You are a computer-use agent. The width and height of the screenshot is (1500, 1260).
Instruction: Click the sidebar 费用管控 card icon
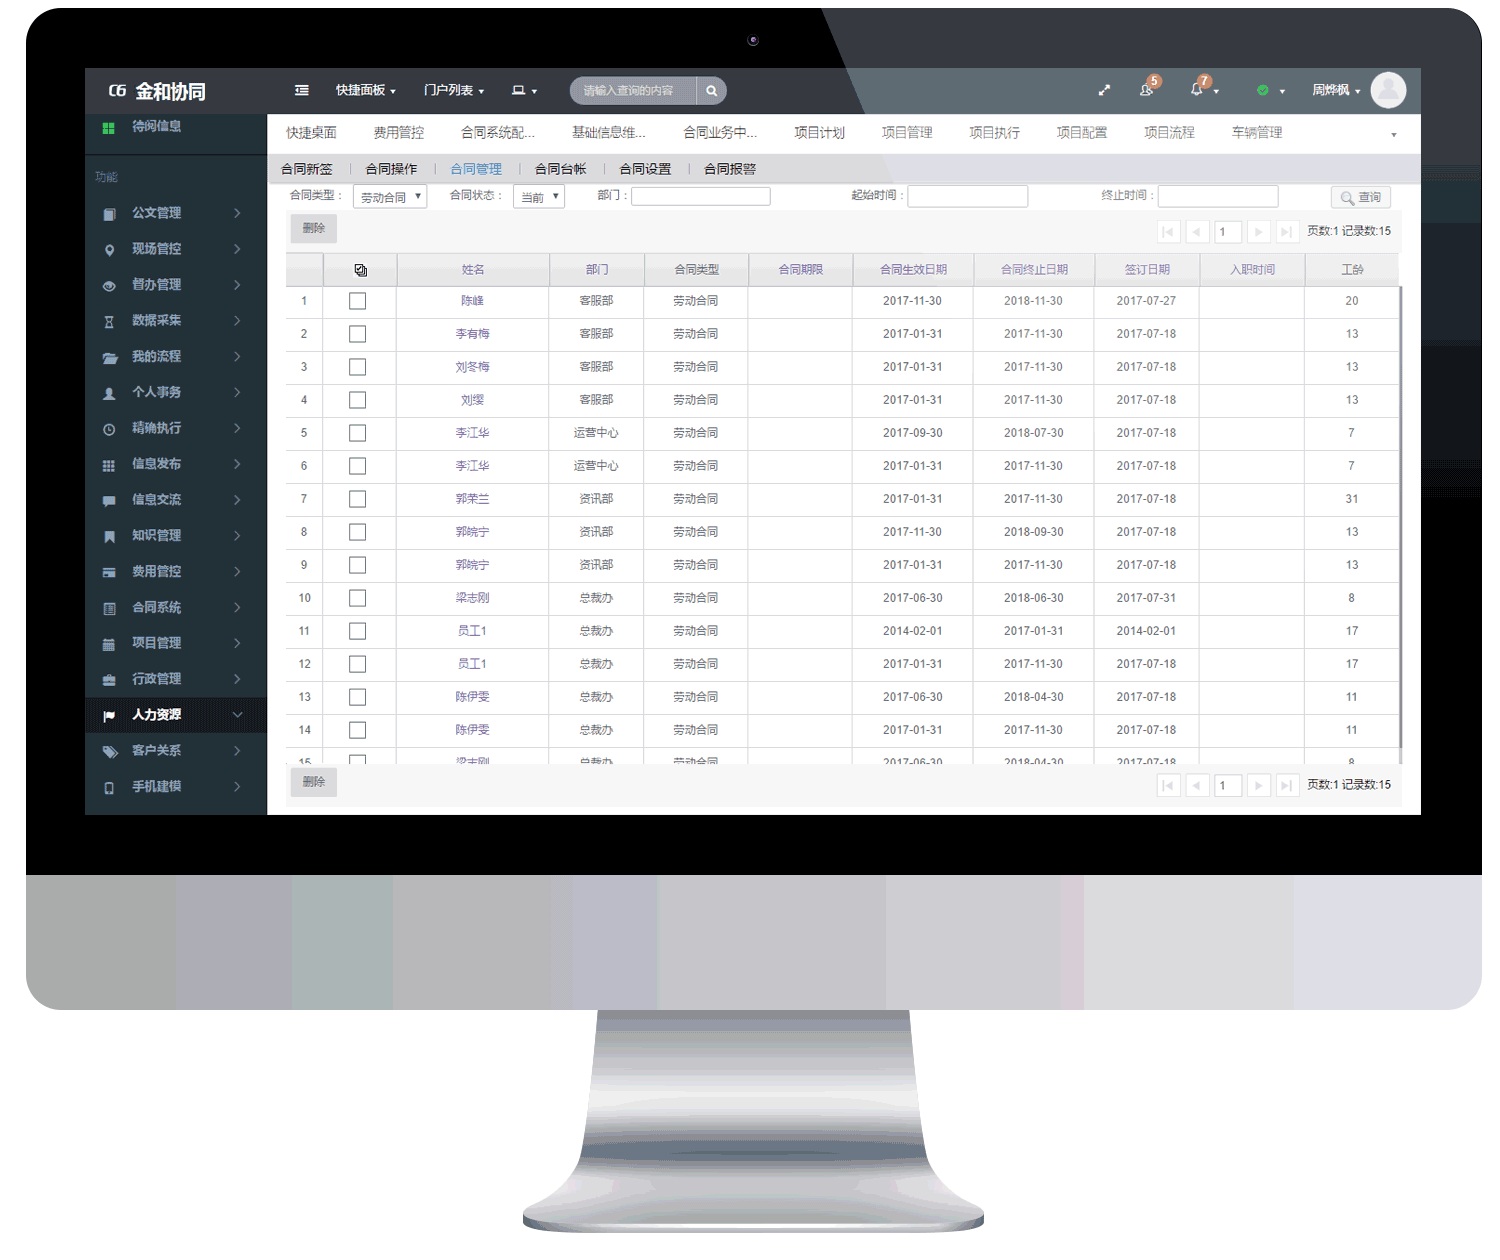[x=109, y=572]
